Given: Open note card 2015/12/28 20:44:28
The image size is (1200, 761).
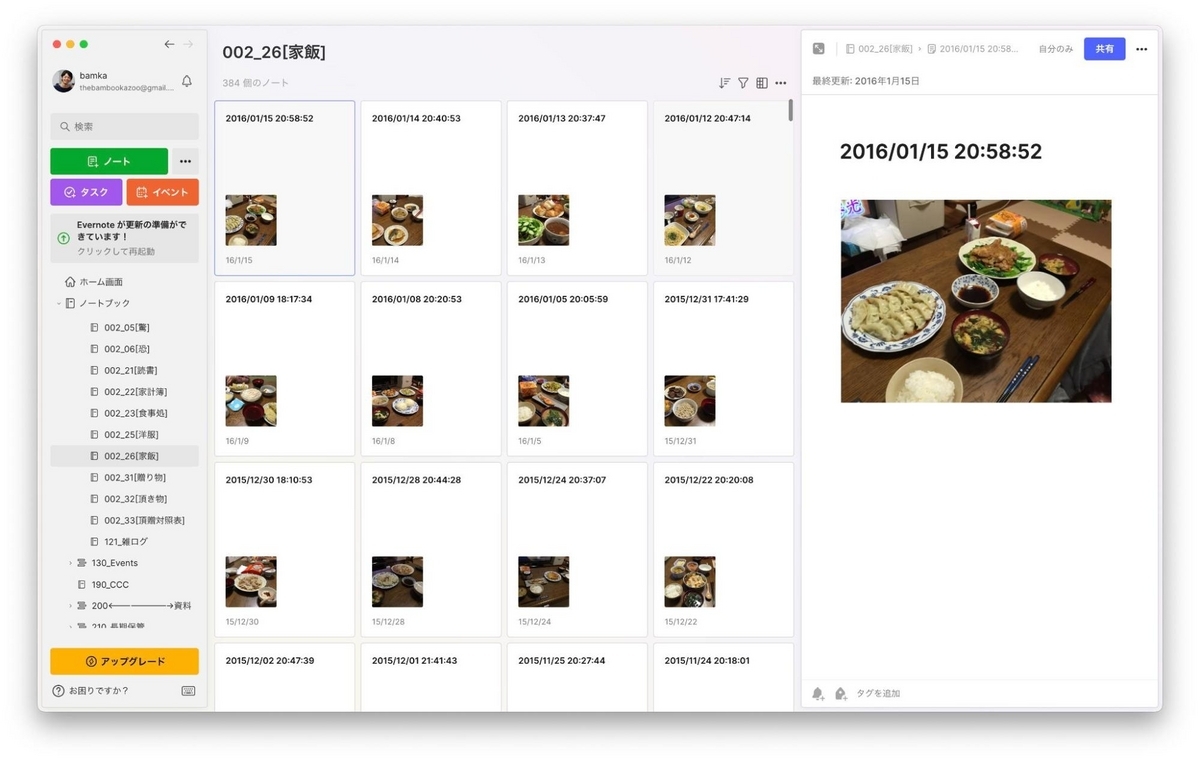Looking at the screenshot, I should (x=431, y=550).
